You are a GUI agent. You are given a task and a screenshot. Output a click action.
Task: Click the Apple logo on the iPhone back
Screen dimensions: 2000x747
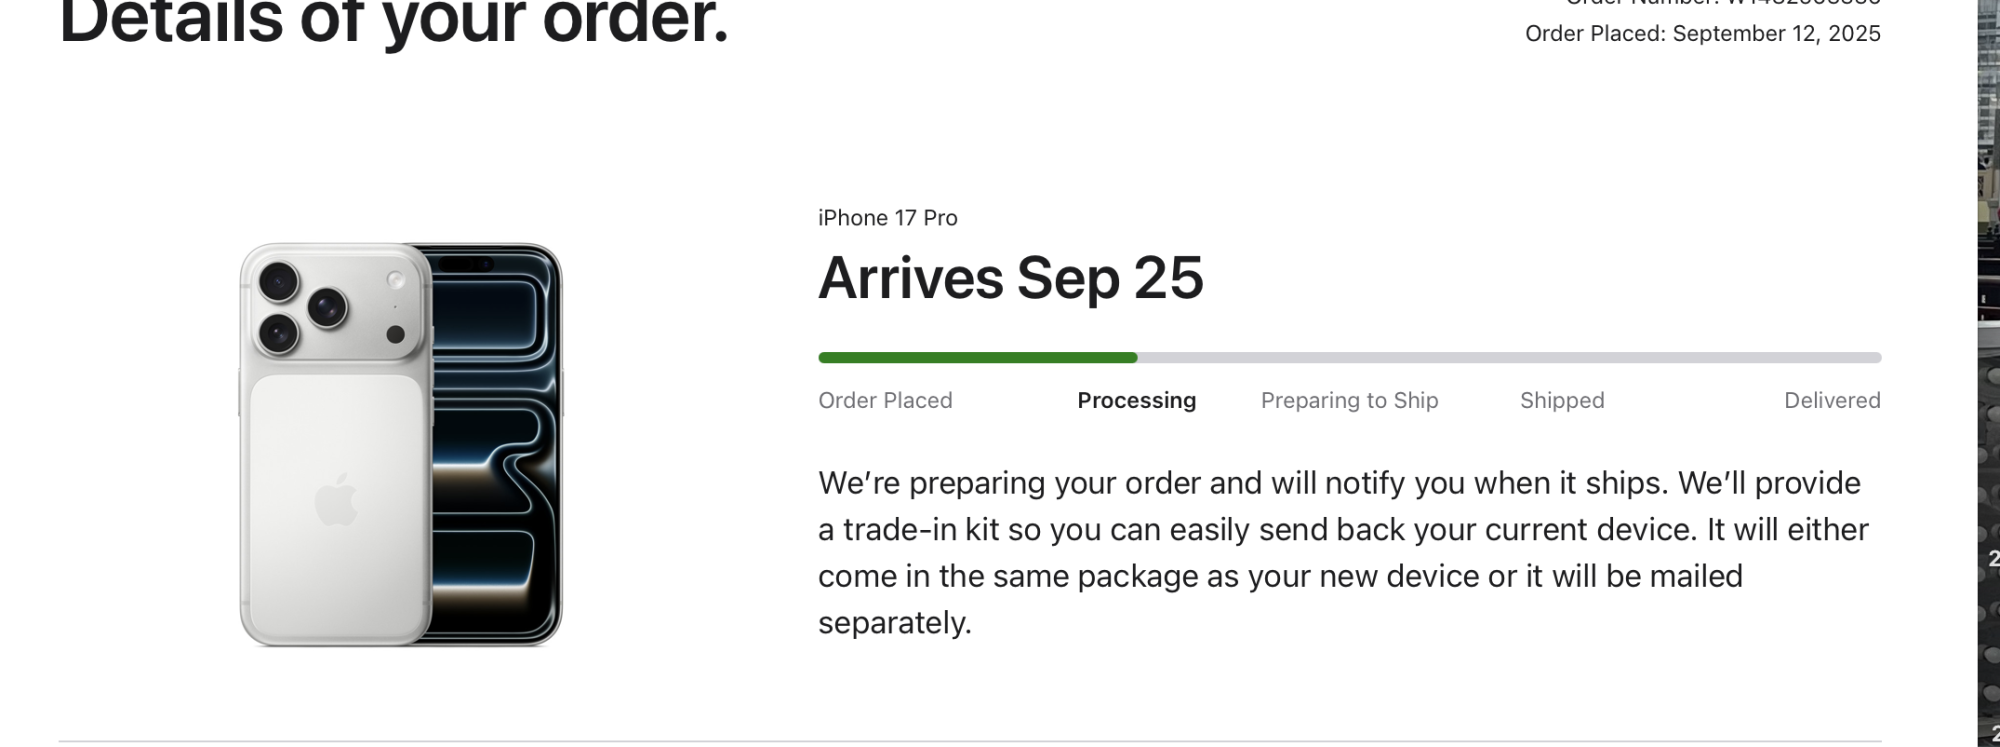pos(337,500)
